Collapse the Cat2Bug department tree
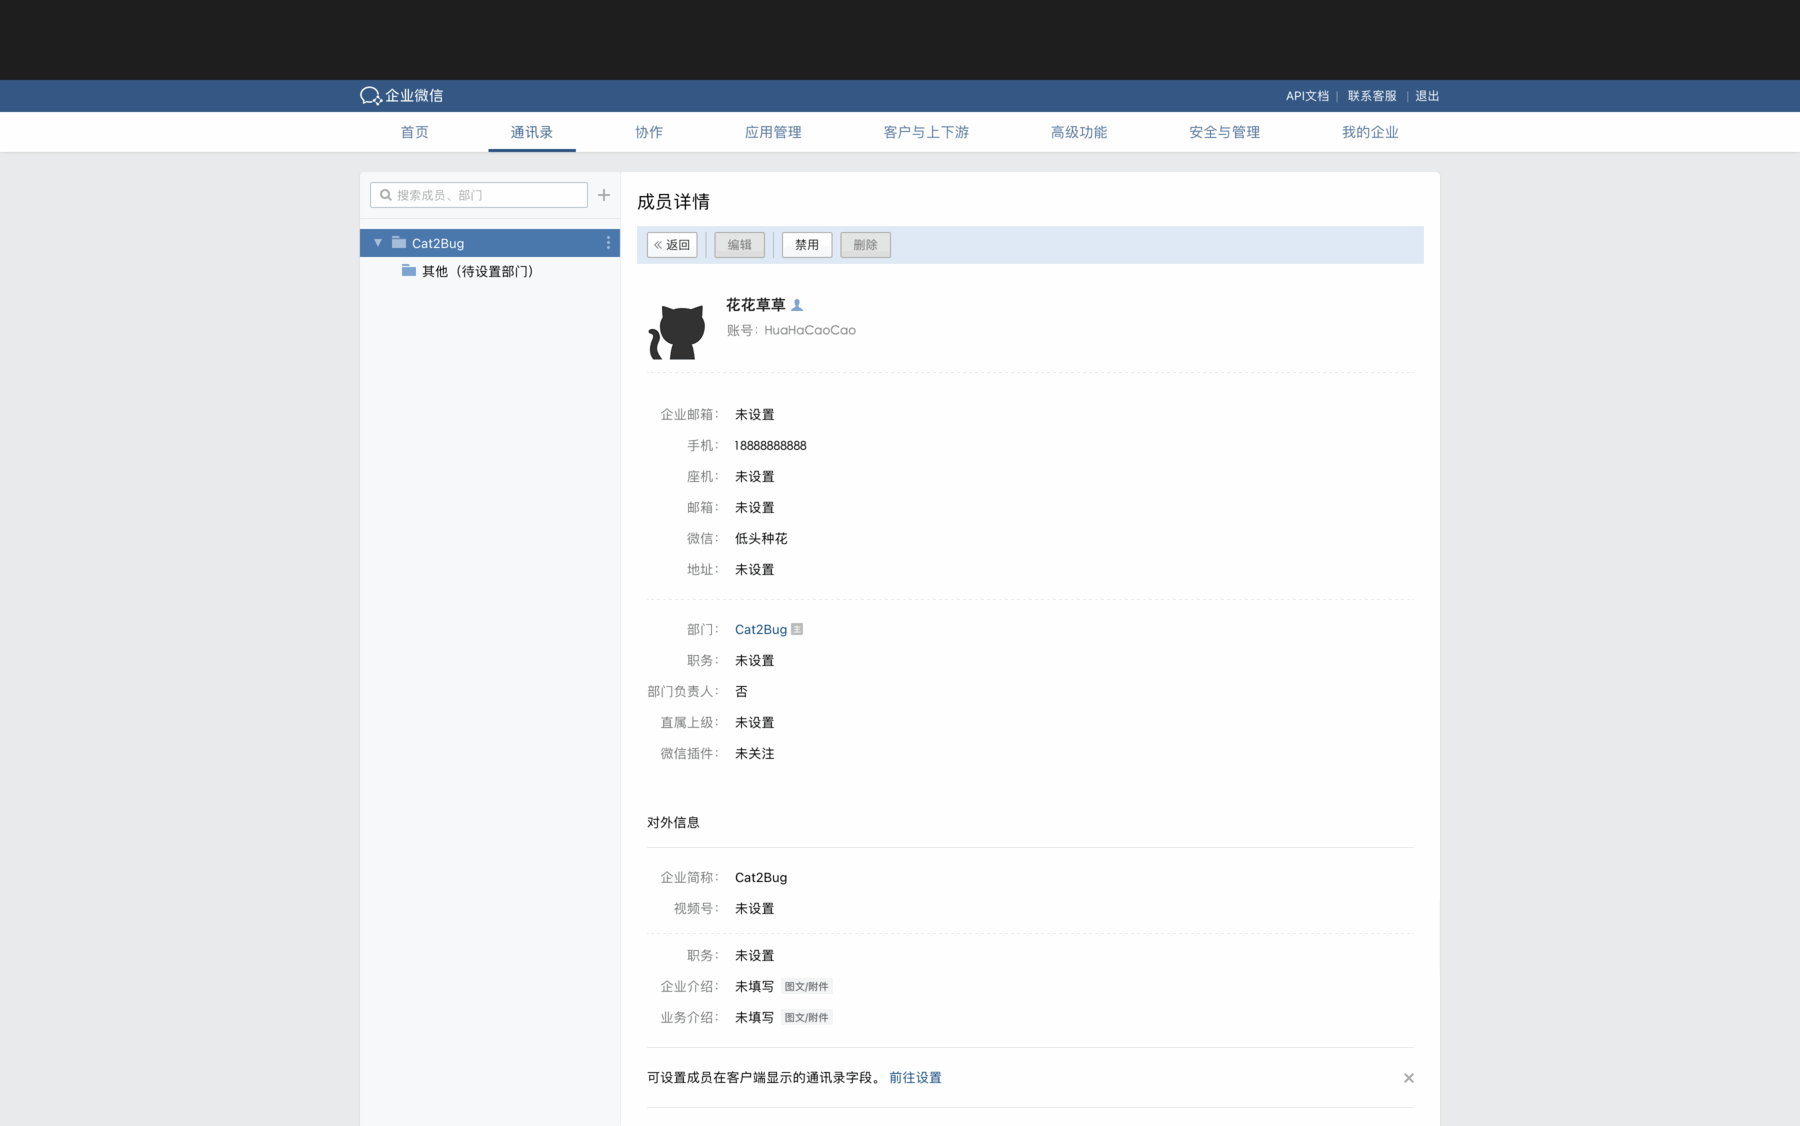 tap(378, 243)
